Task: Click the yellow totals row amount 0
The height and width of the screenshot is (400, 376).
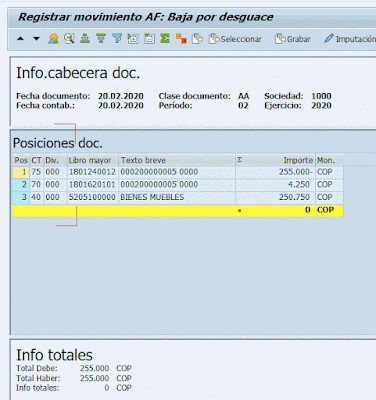Action: (x=308, y=210)
